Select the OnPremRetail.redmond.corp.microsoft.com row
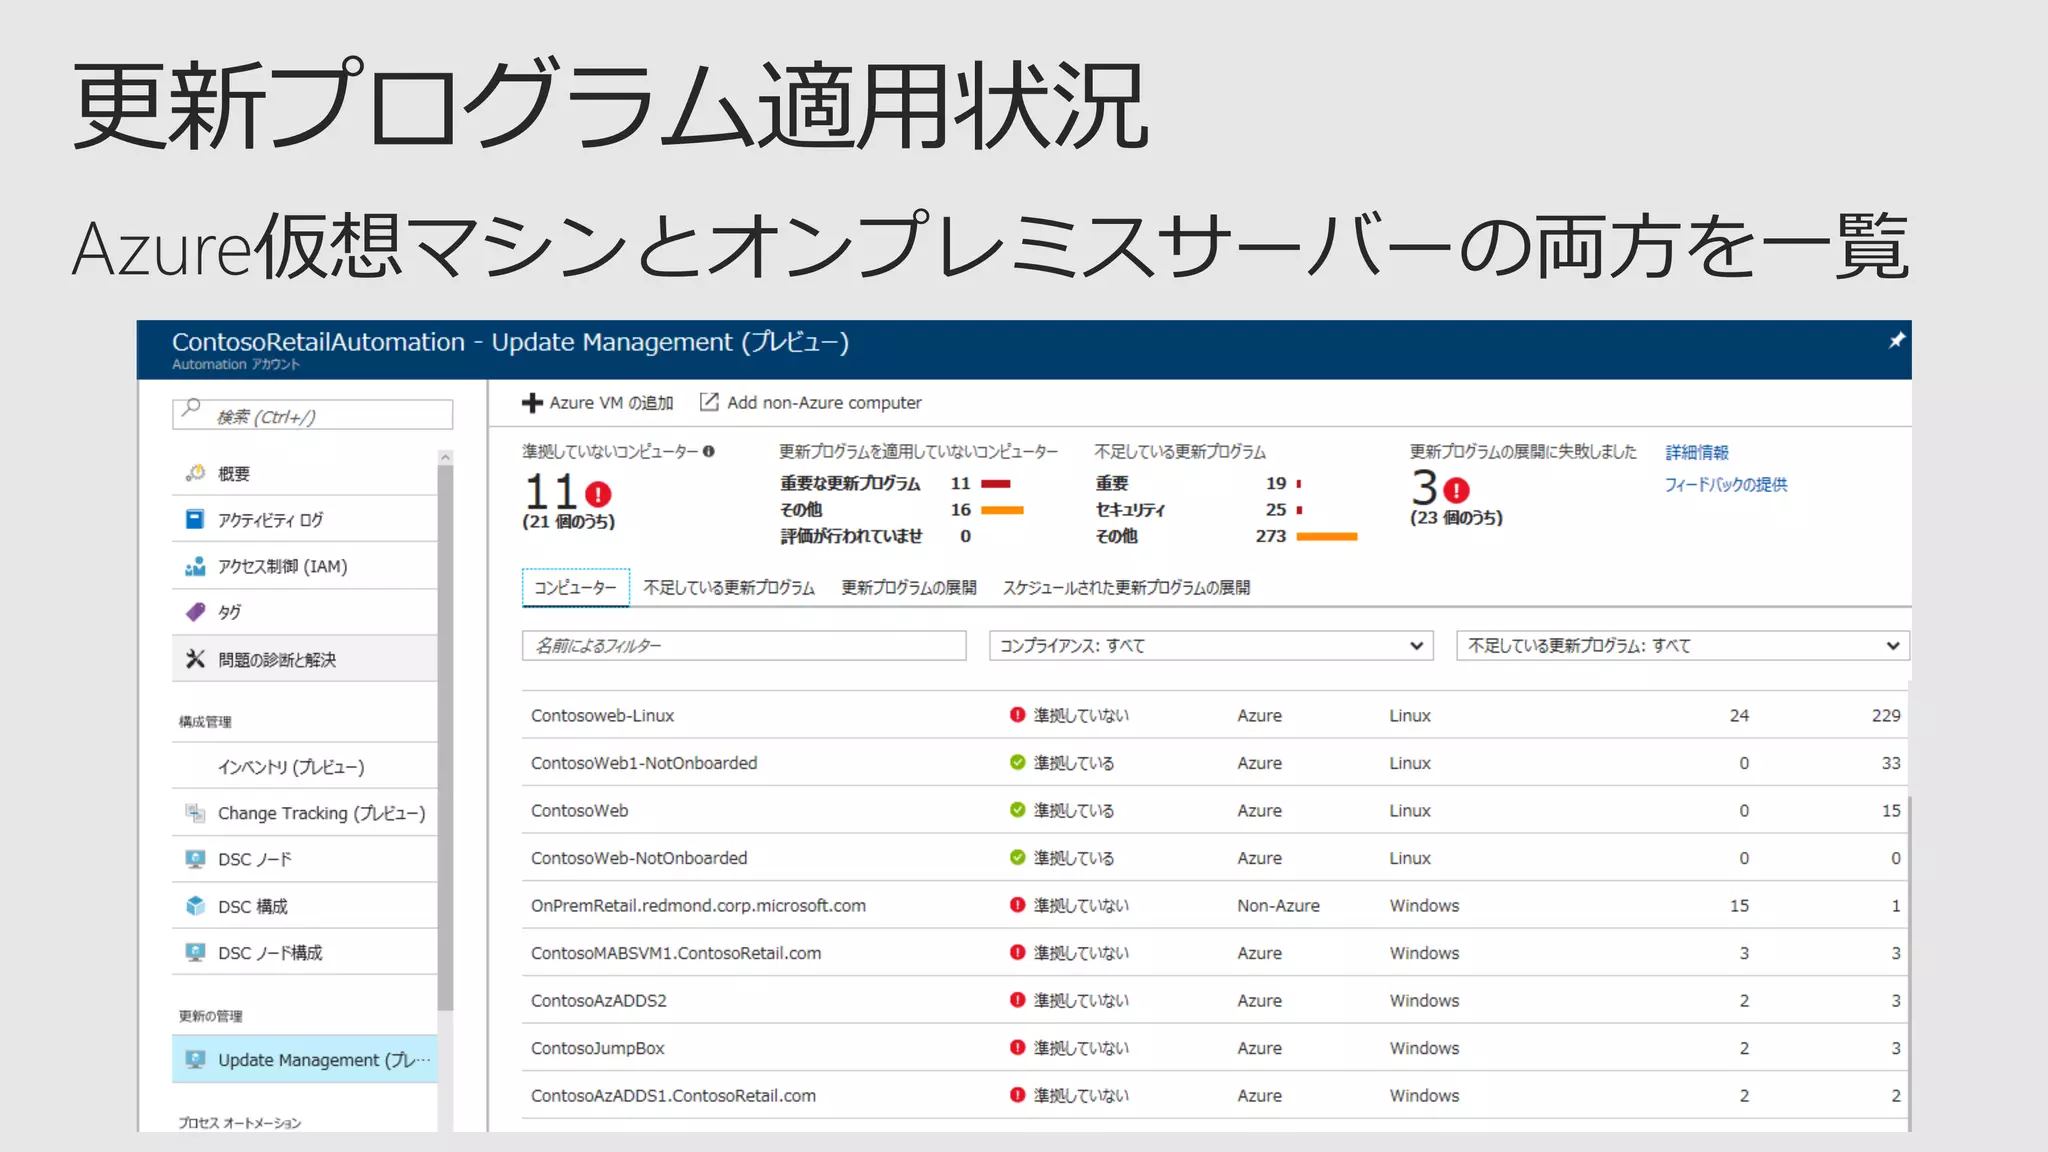2048x1152 pixels. pos(698,906)
